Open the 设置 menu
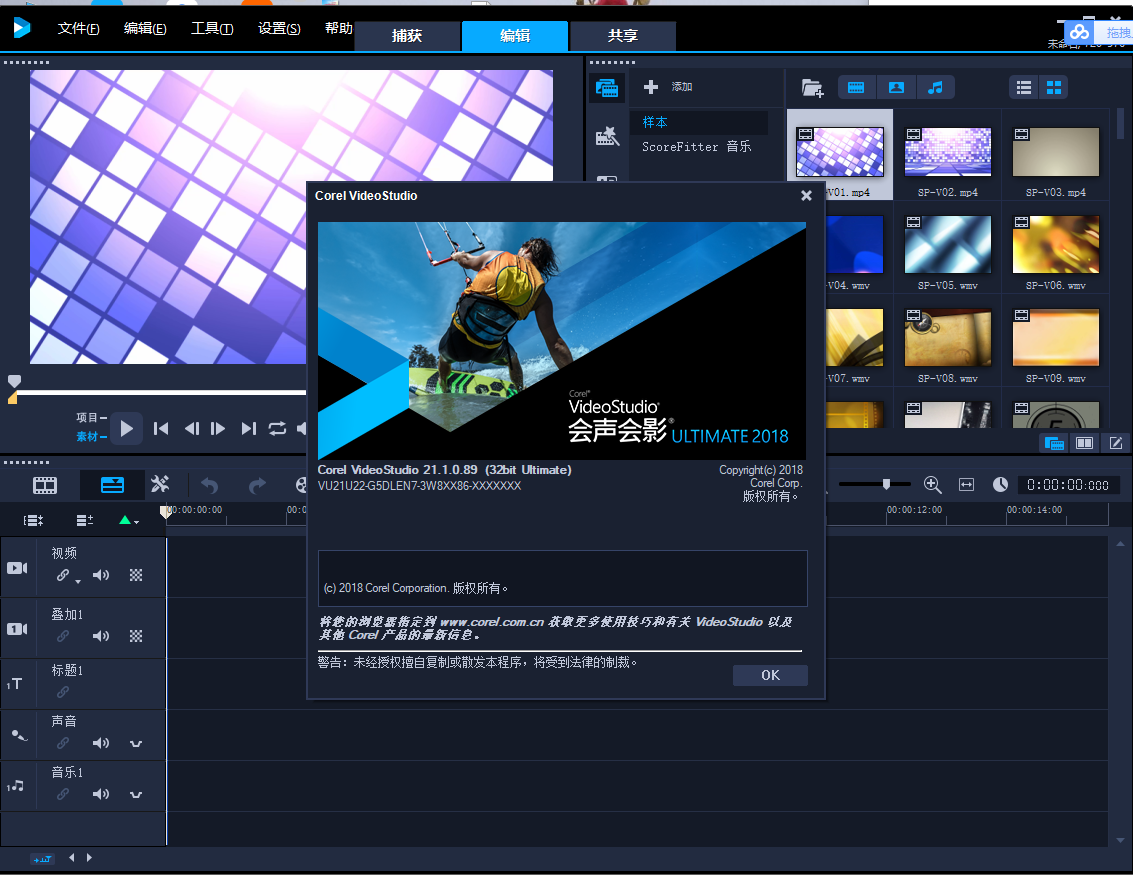This screenshot has height=875, width=1133. pyautogui.click(x=279, y=28)
